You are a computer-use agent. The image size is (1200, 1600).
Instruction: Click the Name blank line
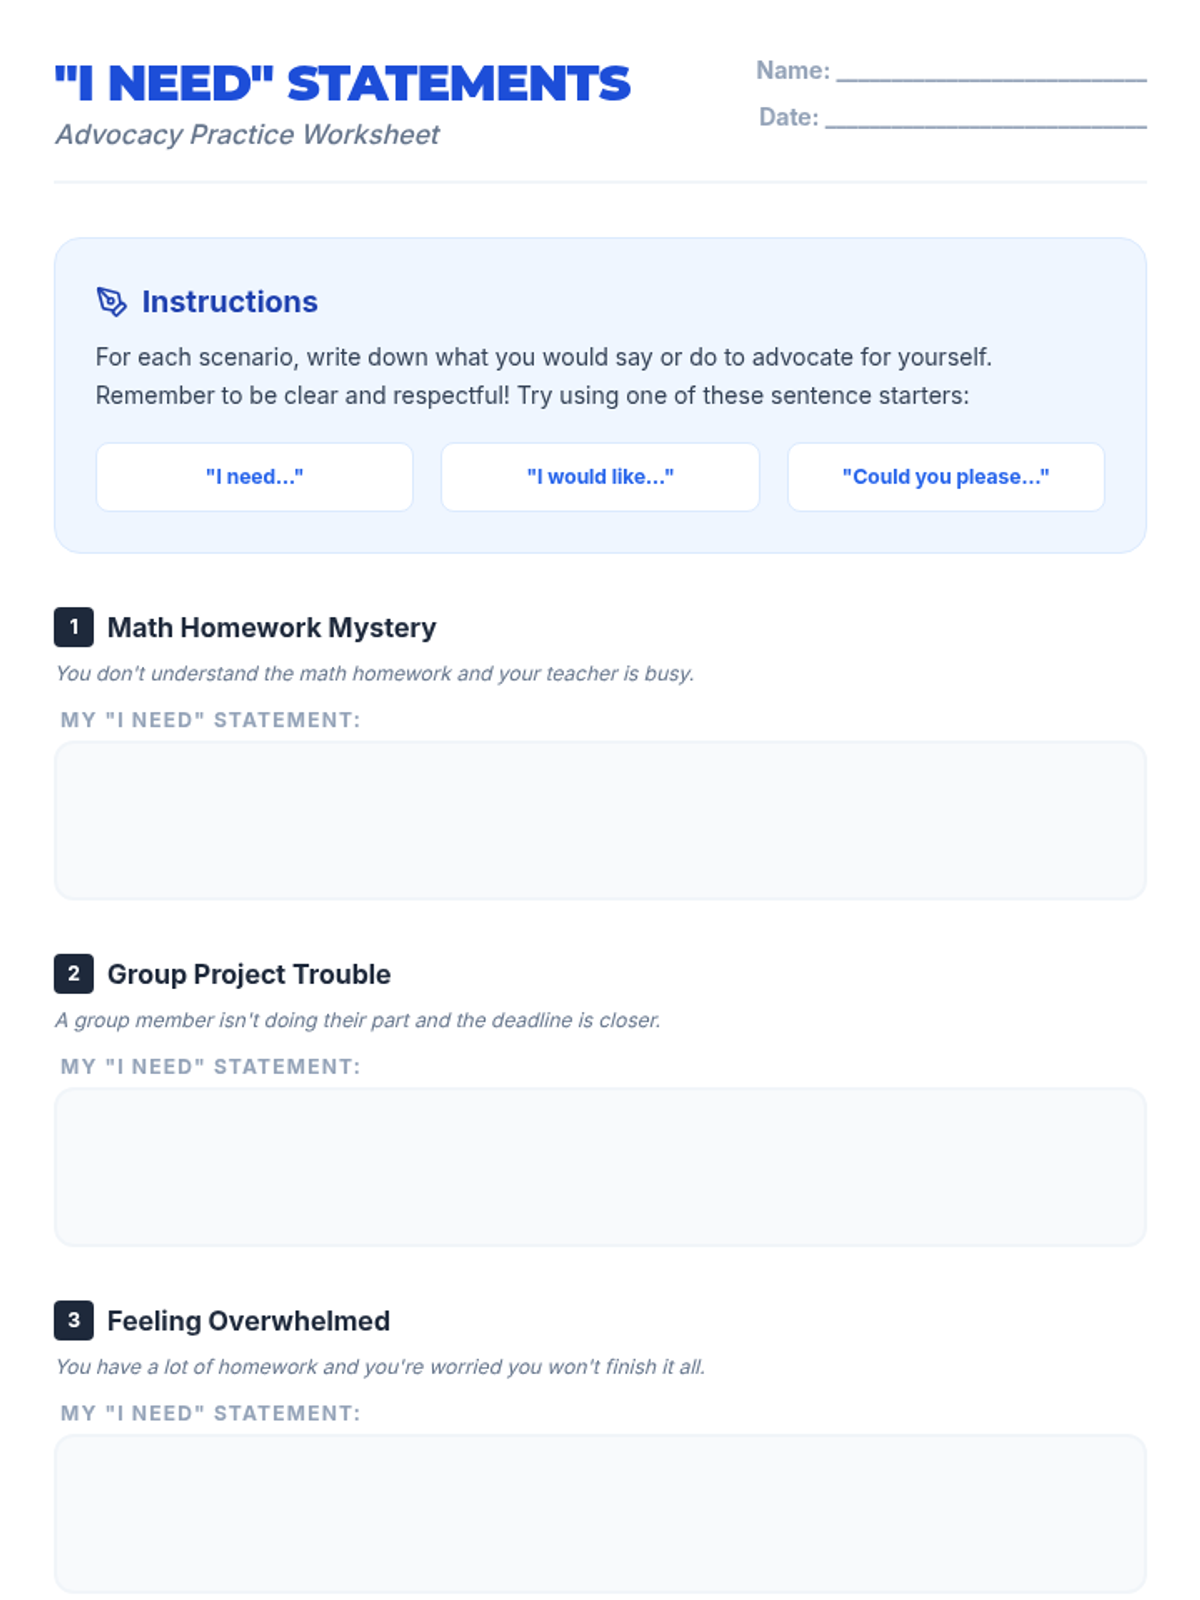(990, 72)
